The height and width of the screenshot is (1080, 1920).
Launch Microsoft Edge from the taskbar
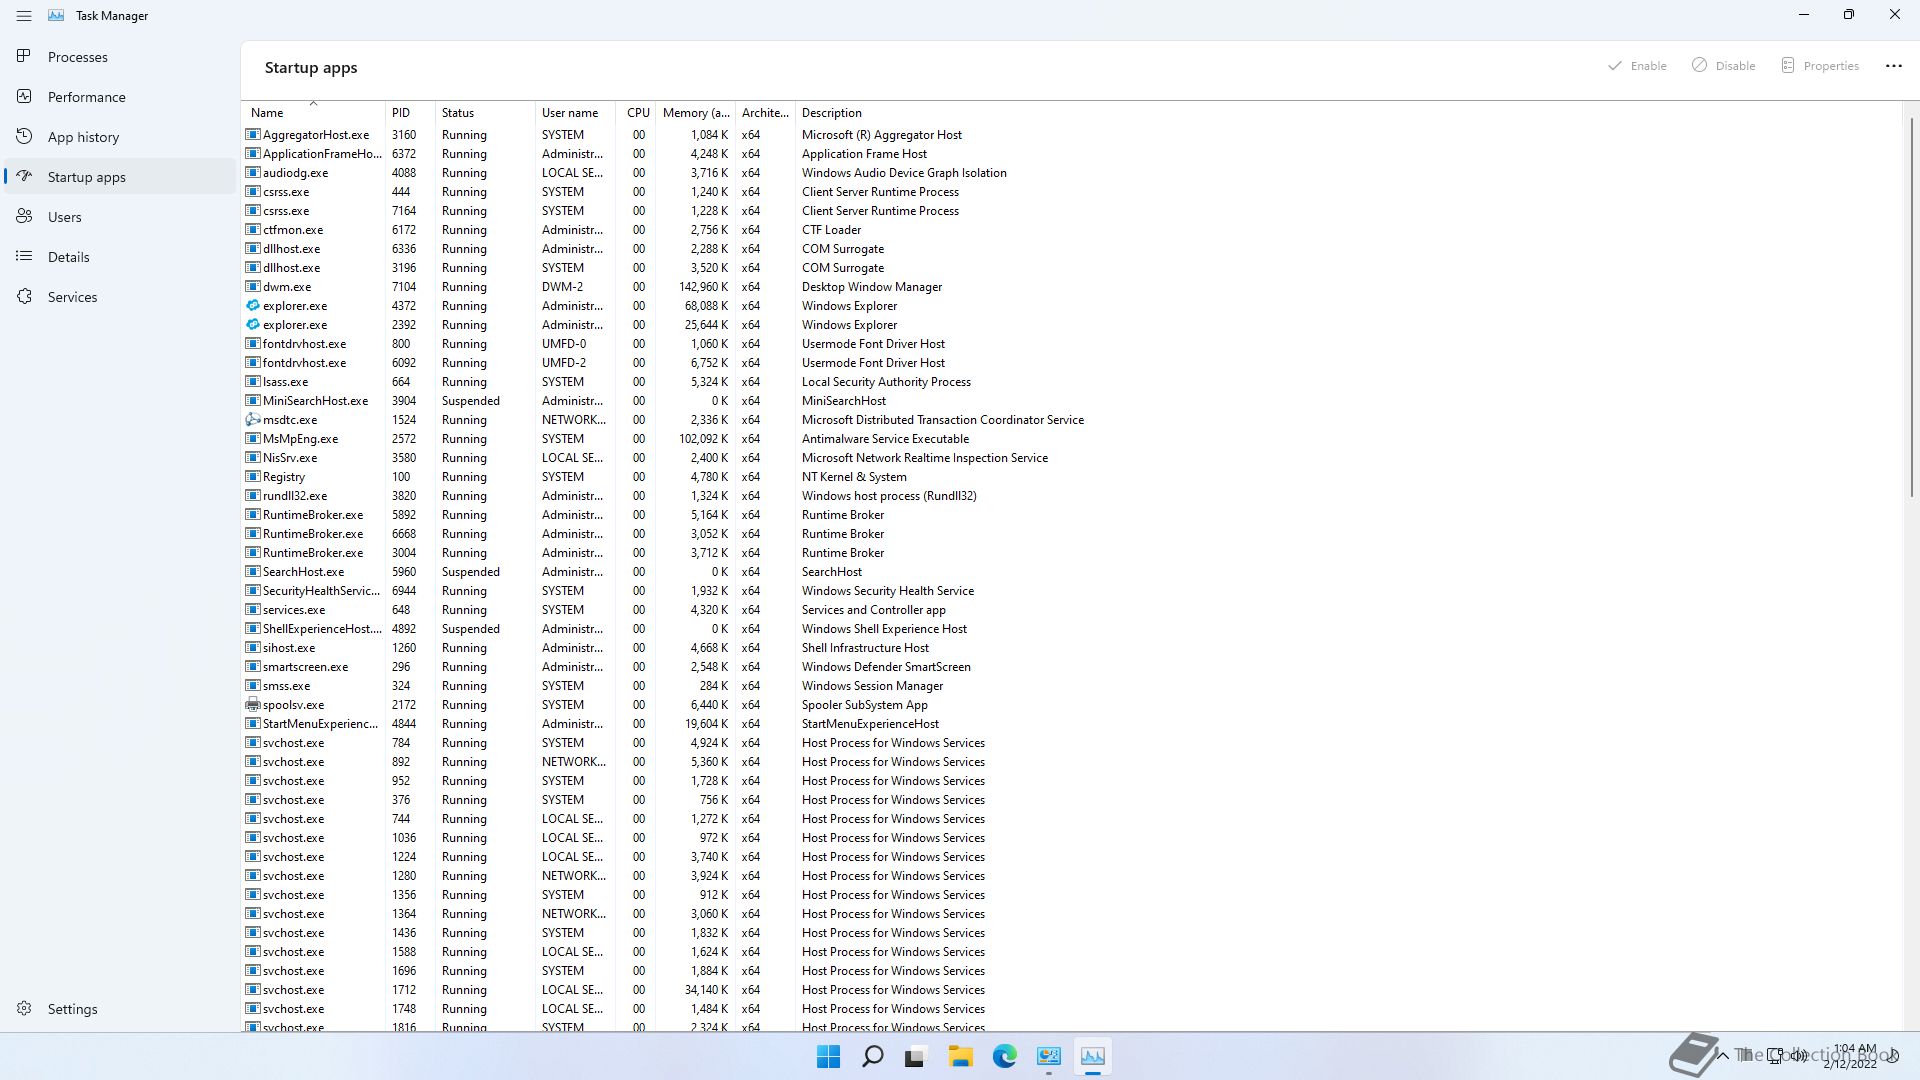[x=1004, y=1057]
